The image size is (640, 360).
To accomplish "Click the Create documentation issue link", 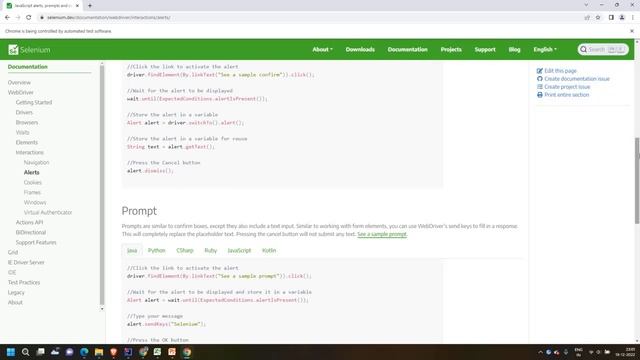I will pyautogui.click(x=577, y=79).
